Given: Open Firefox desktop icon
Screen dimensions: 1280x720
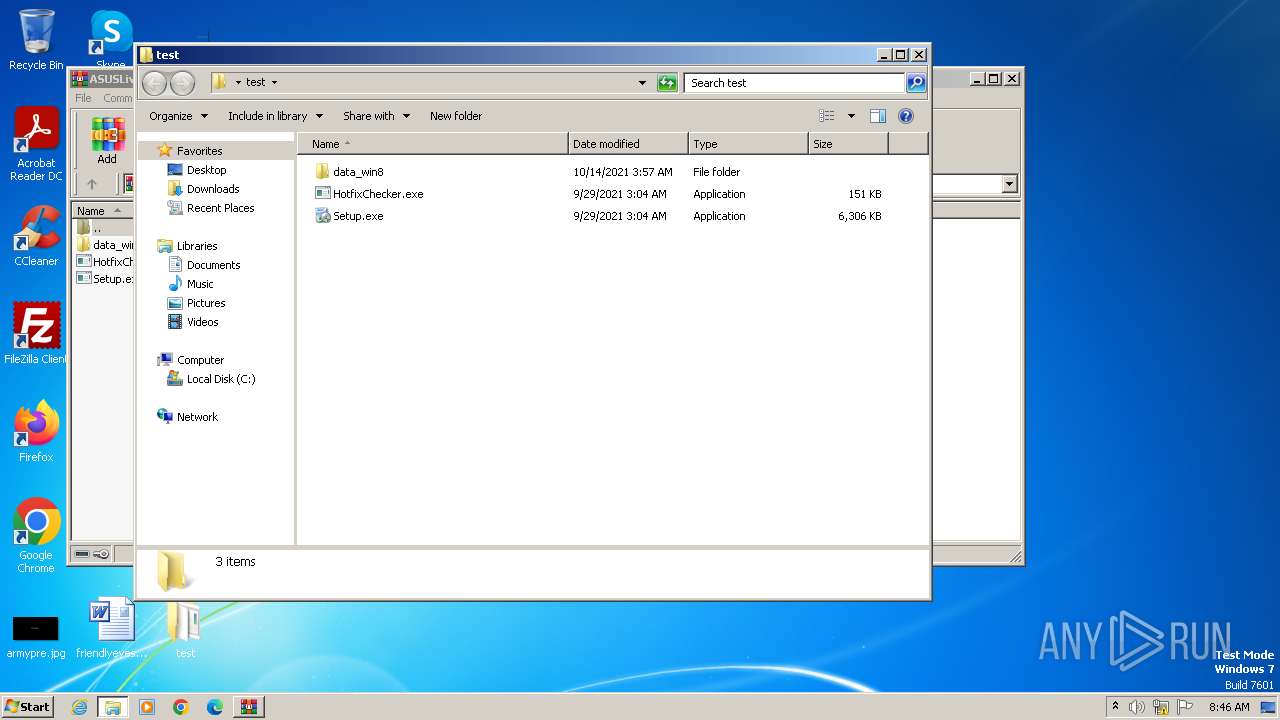Looking at the screenshot, I should click(36, 431).
